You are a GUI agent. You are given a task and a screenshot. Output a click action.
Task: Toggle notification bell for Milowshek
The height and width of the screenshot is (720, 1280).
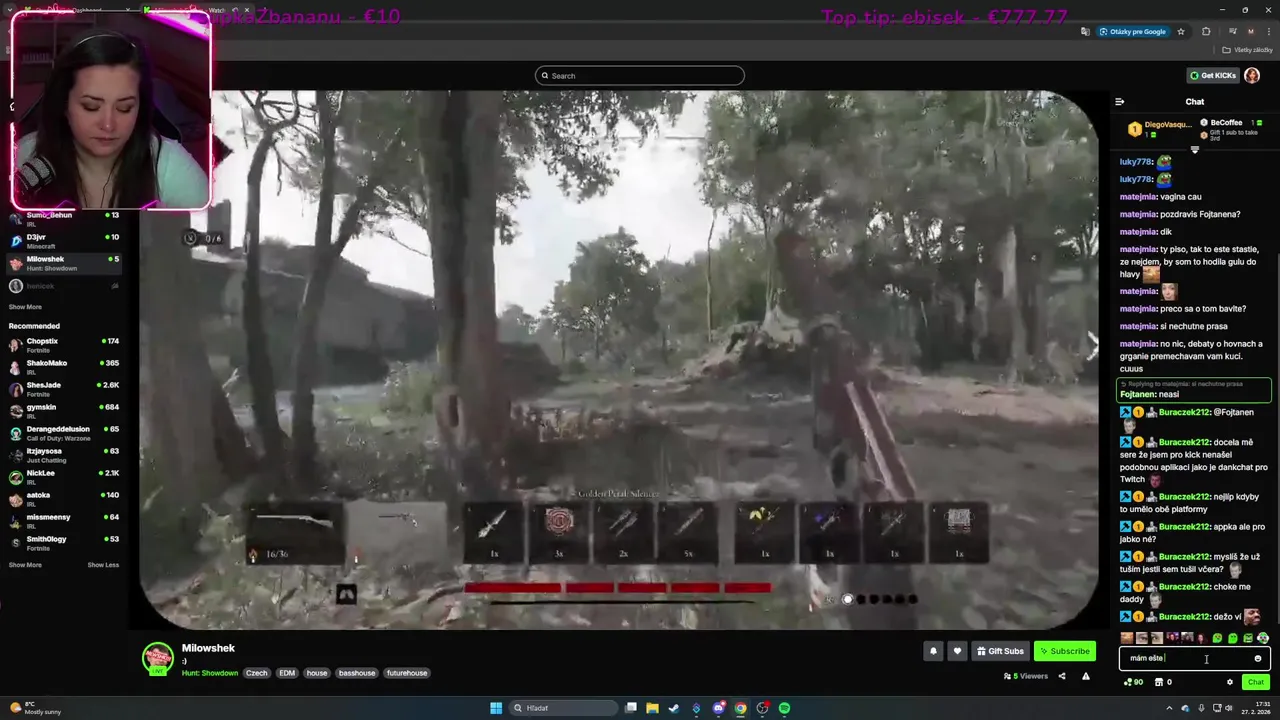tap(933, 651)
